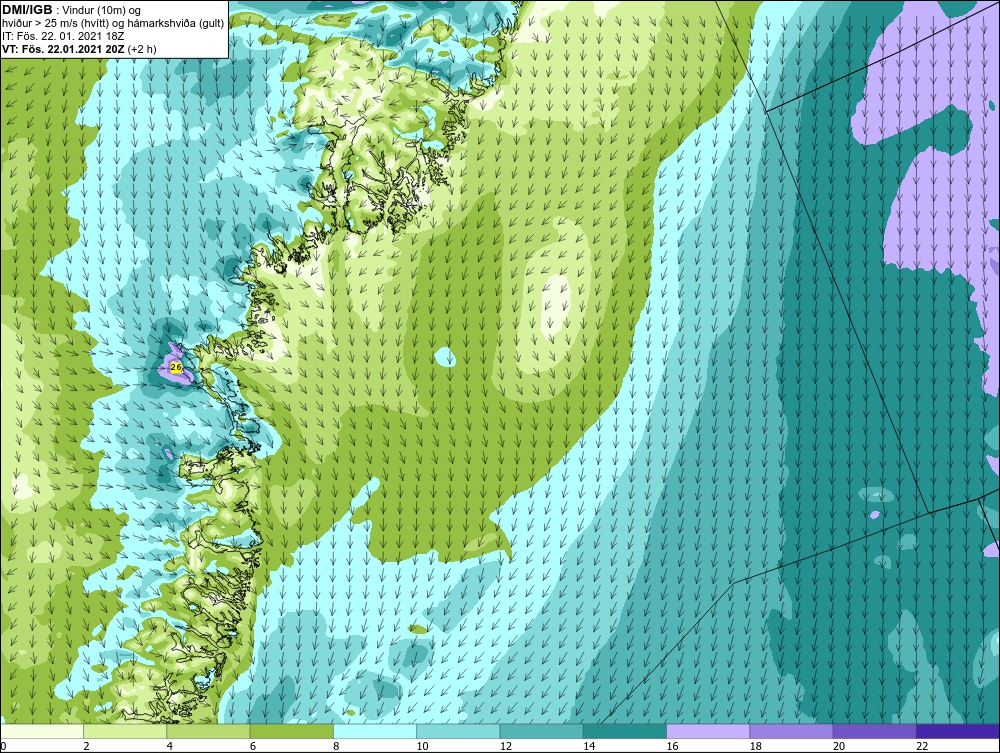This screenshot has width=1000, height=753.
Task: Select the 20–22 m/s violet swatch
Action: (x=874, y=731)
